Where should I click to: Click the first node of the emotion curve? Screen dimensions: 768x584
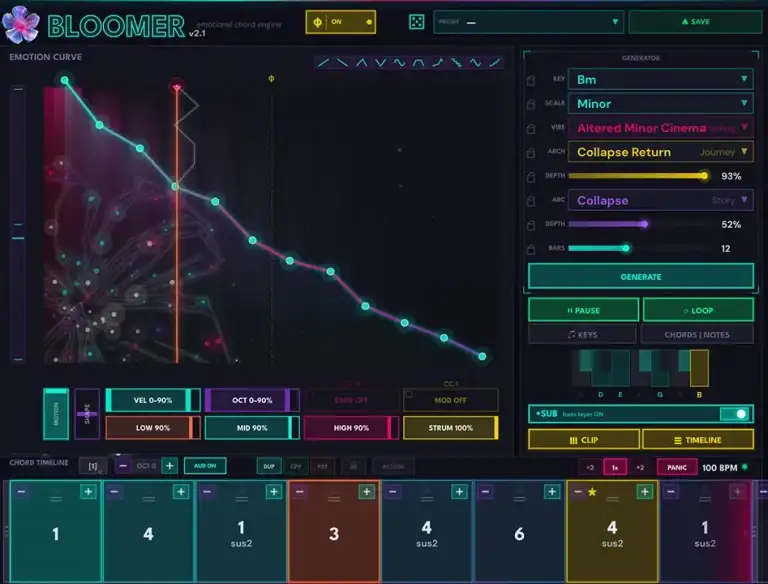tap(65, 80)
